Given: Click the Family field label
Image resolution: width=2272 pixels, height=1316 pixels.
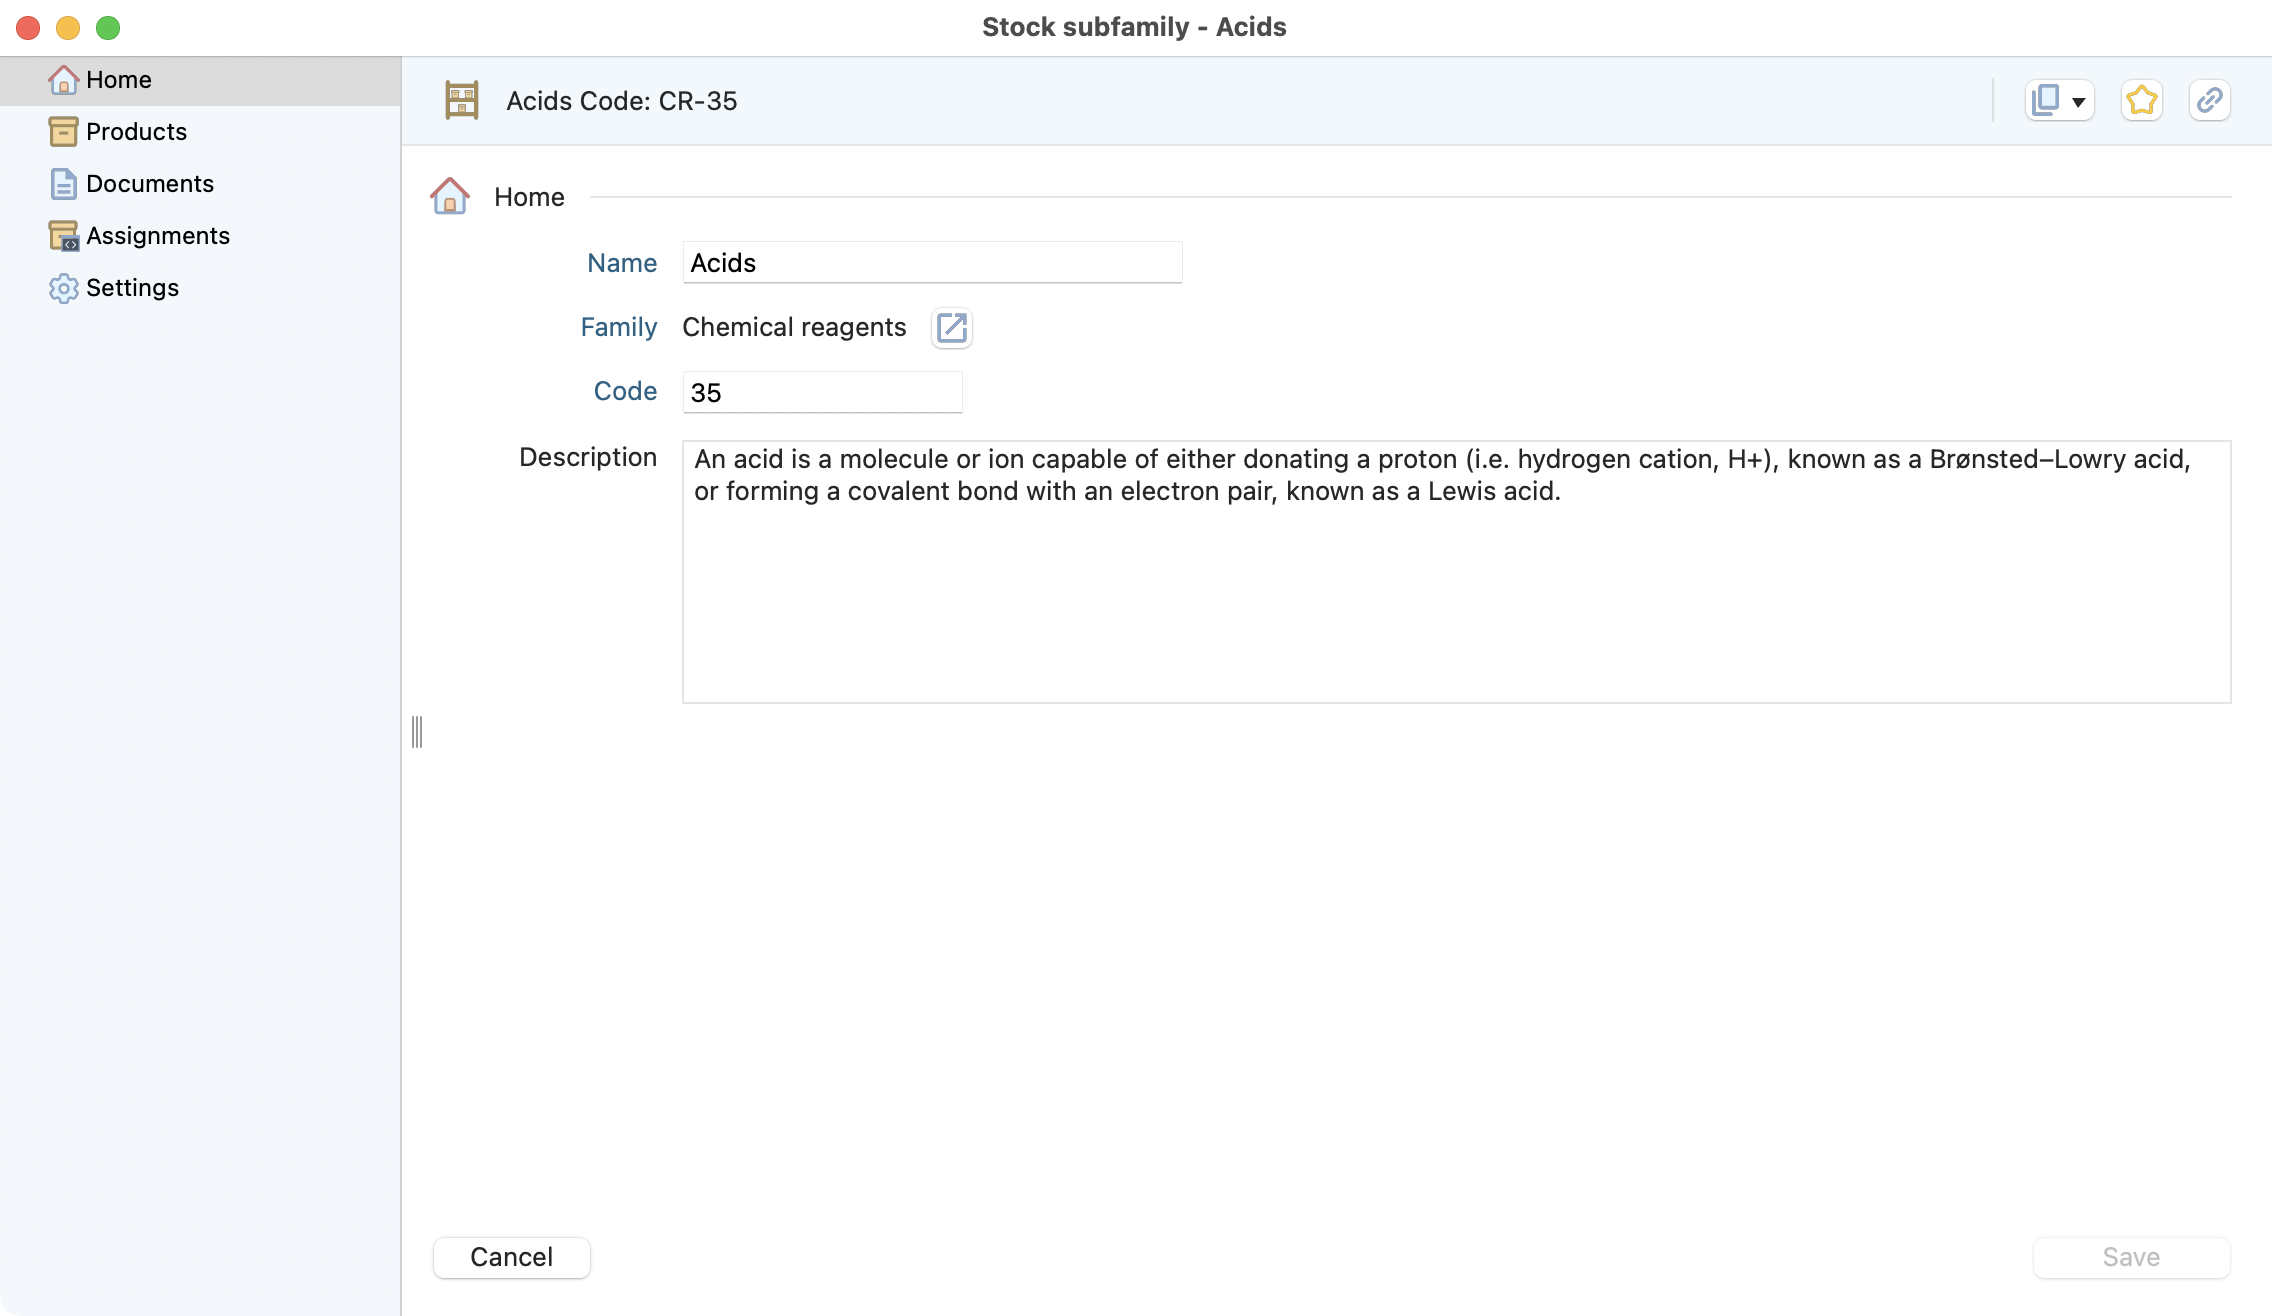Looking at the screenshot, I should (x=618, y=327).
